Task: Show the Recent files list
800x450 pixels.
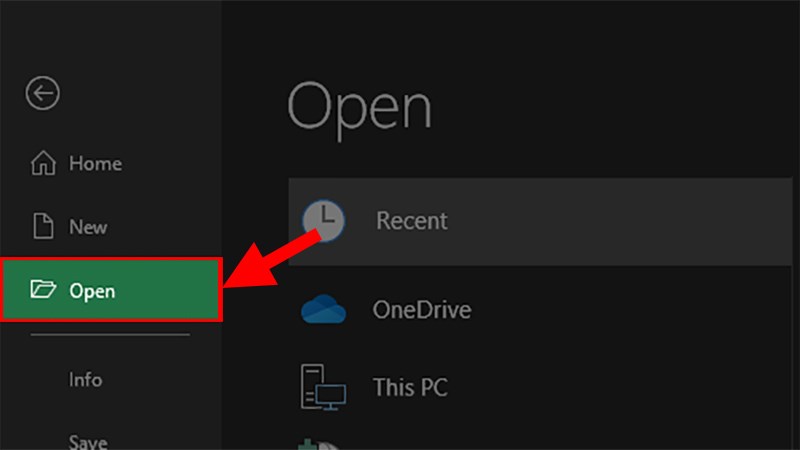Action: (411, 220)
